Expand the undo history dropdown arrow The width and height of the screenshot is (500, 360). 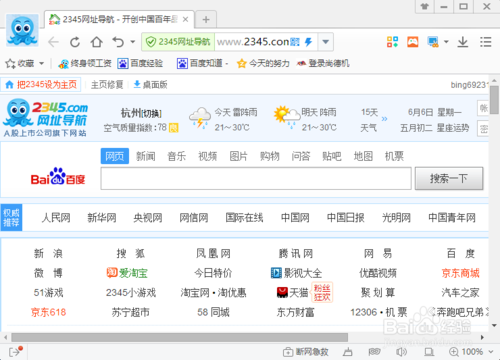pyautogui.click(x=133, y=42)
